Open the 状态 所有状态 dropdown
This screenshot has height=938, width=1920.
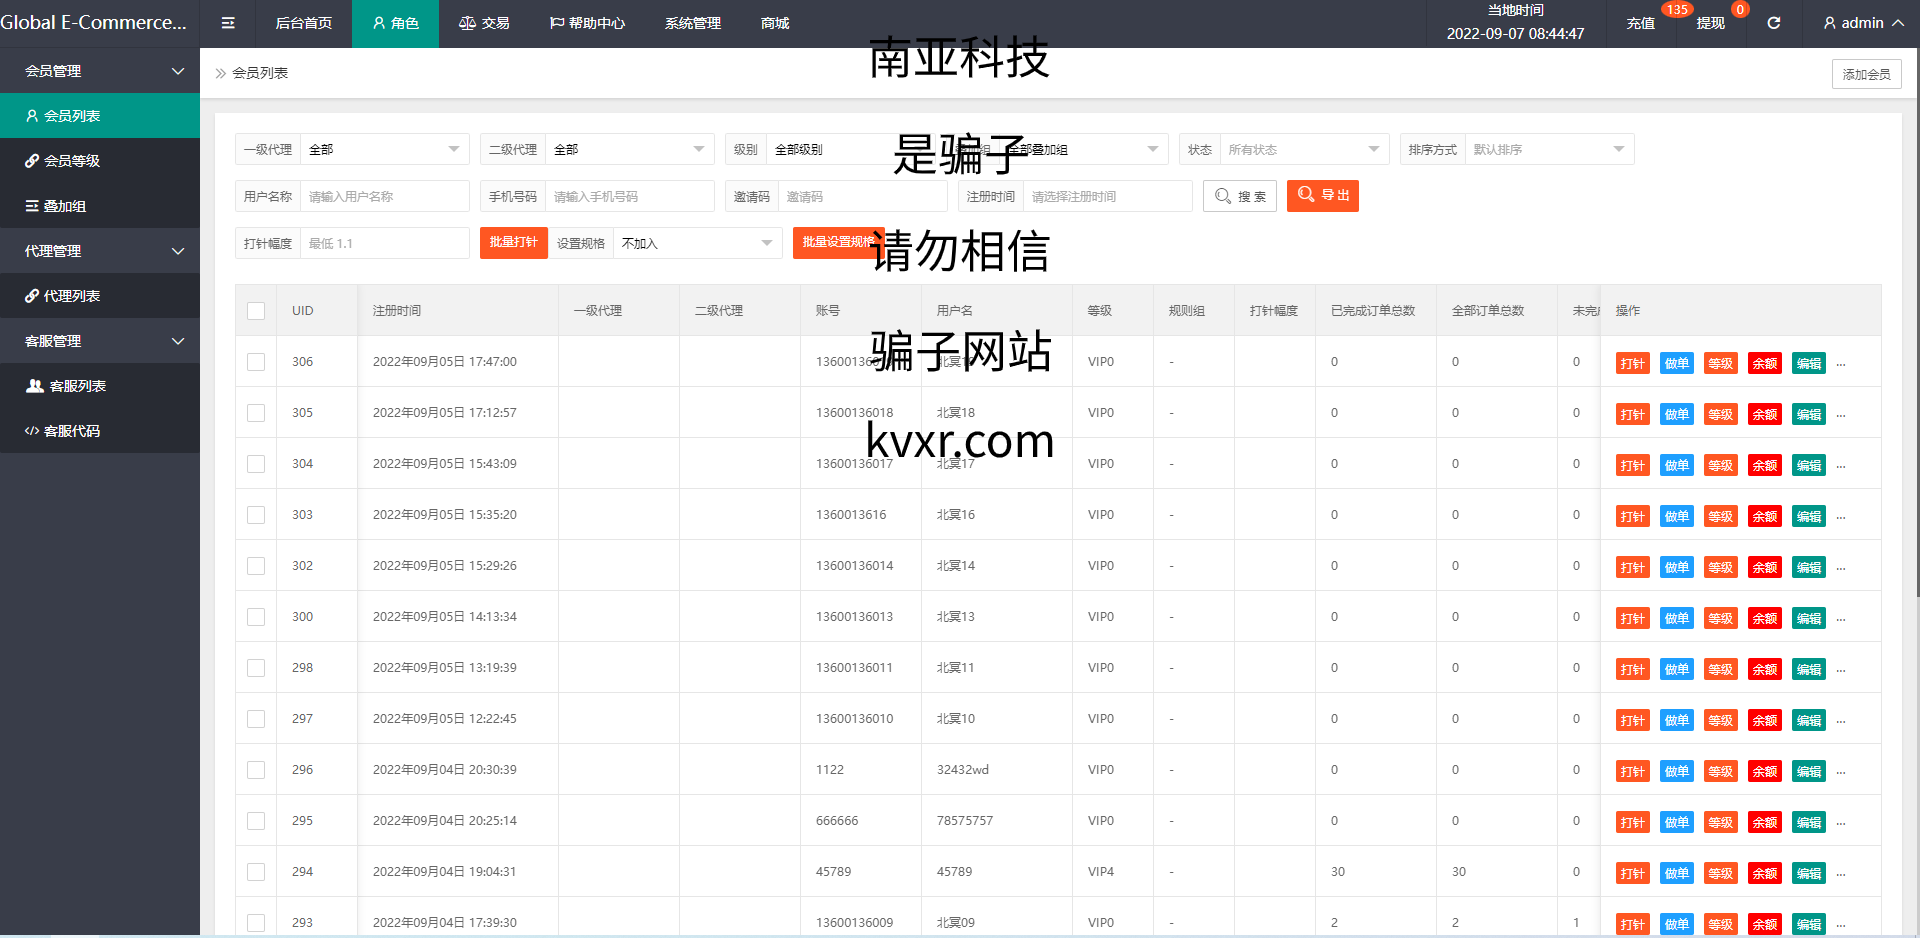pos(1305,149)
